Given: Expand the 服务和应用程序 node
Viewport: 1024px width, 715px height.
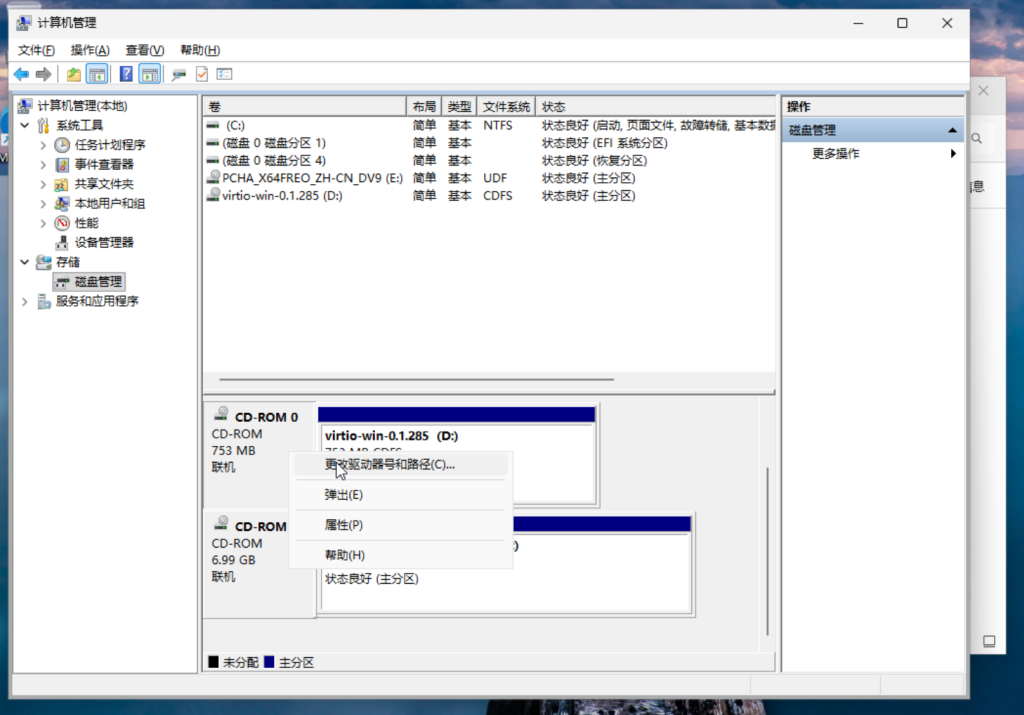Looking at the screenshot, I should 25,301.
